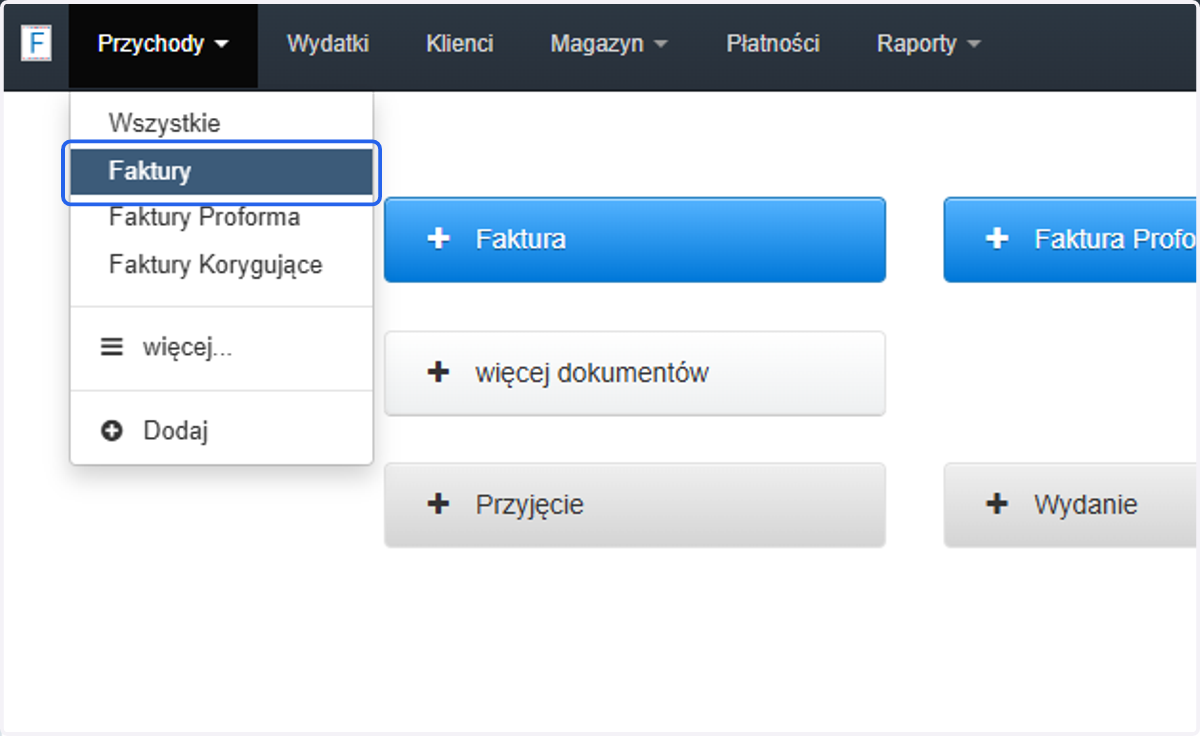Image resolution: width=1200 pixels, height=736 pixels.
Task: Click the F application logo icon
Action: click(38, 44)
